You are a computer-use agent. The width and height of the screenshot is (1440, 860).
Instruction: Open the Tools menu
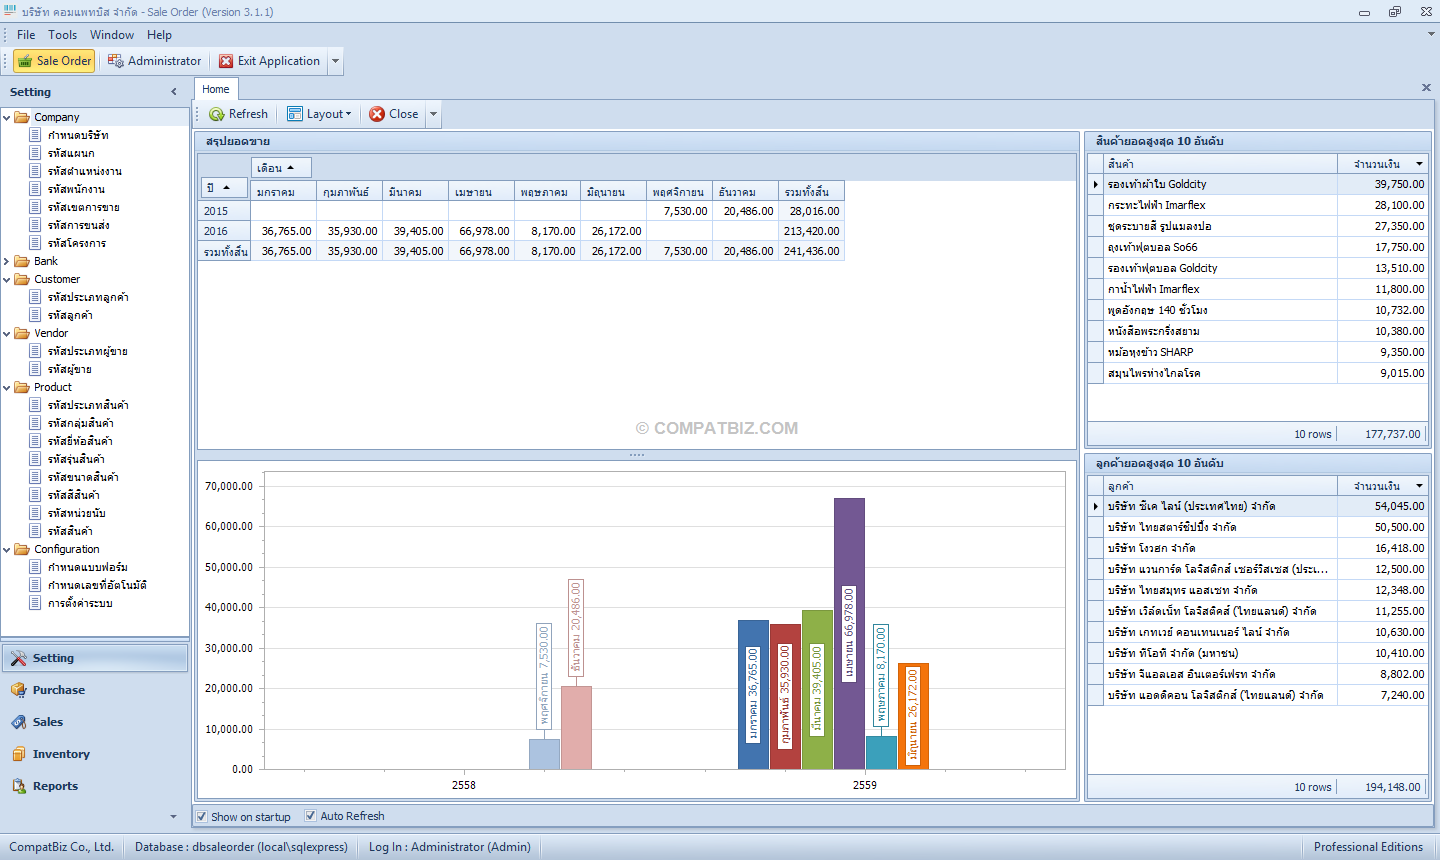62,35
